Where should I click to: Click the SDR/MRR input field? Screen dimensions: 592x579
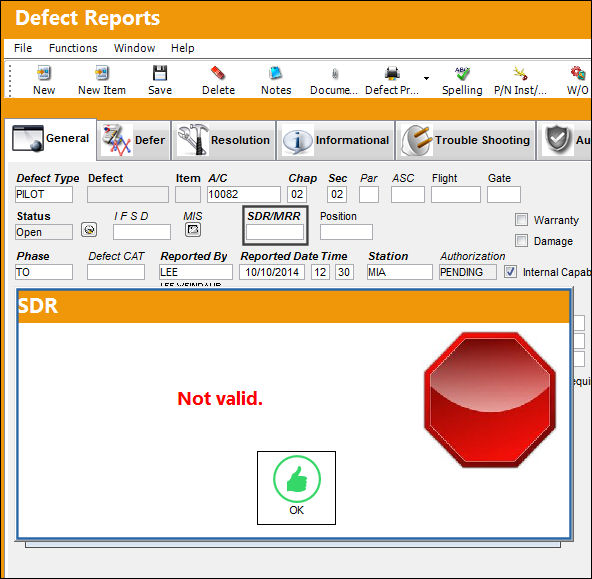[275, 232]
